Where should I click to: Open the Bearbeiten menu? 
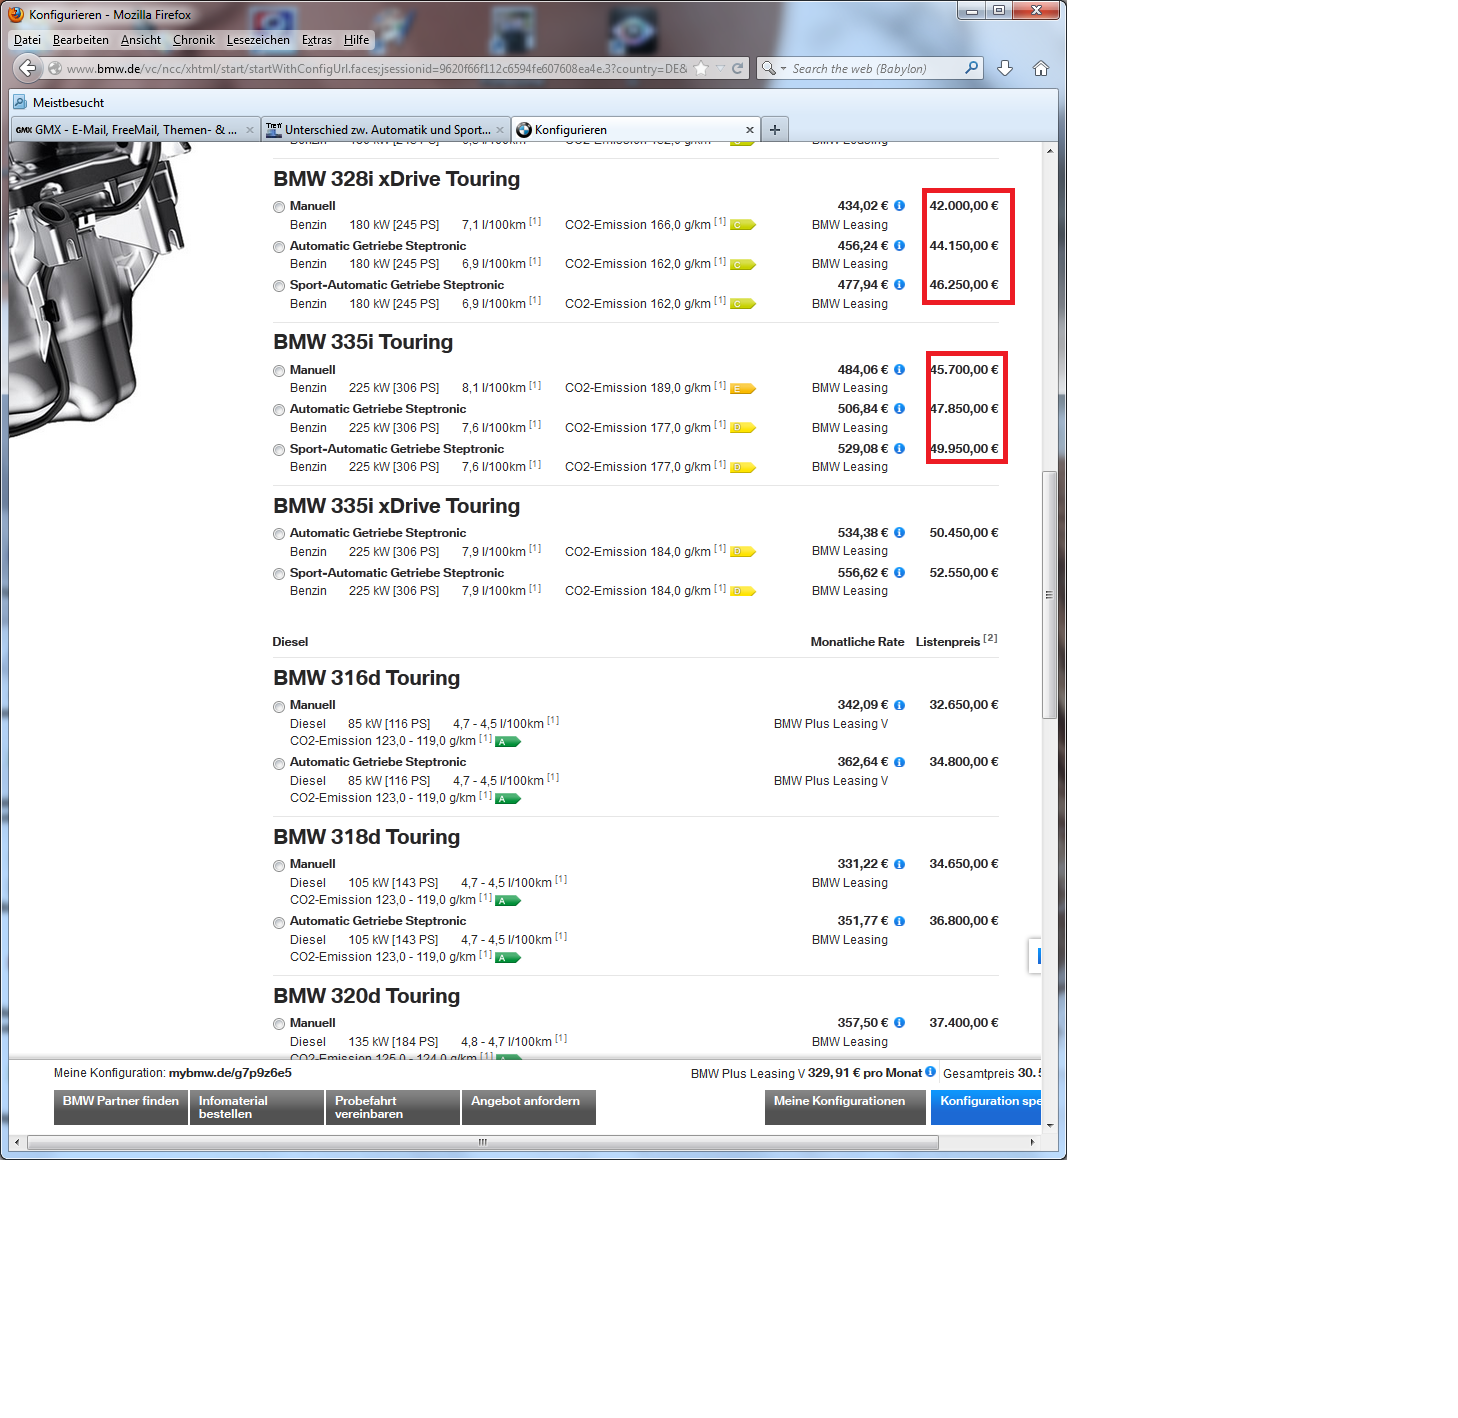81,40
